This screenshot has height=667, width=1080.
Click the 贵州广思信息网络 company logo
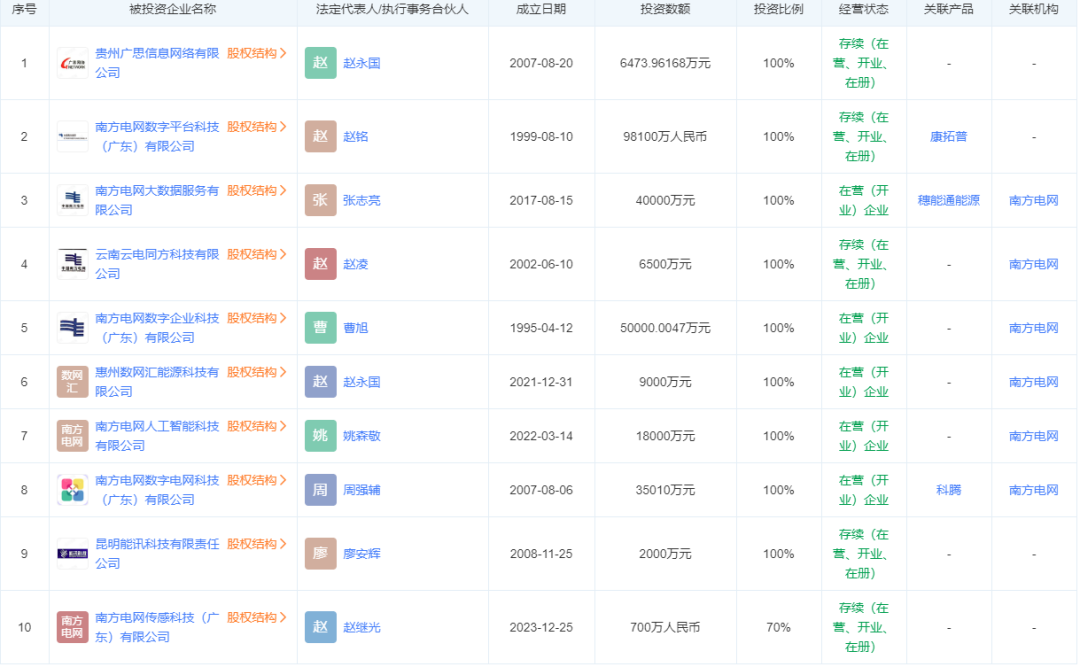(x=73, y=63)
